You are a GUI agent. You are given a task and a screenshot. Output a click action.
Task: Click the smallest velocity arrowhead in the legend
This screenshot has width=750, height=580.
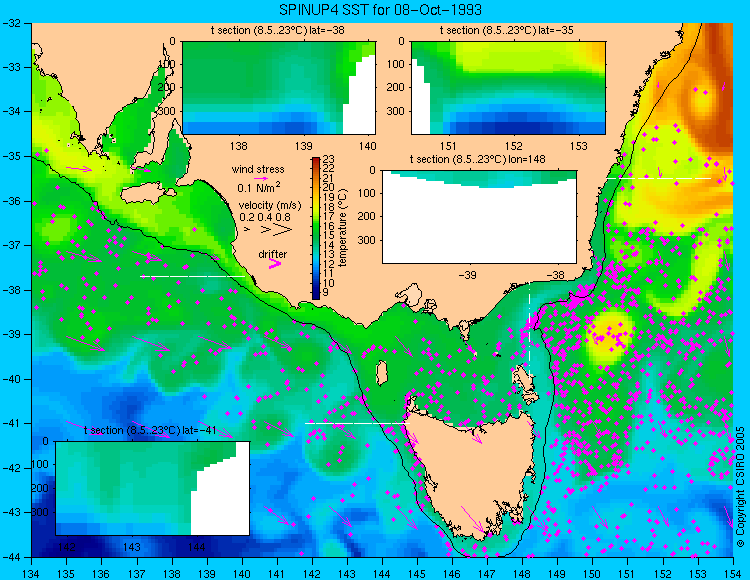pyautogui.click(x=247, y=230)
